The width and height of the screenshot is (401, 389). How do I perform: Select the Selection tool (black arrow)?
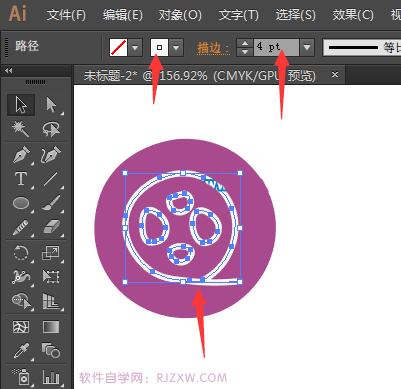tap(21, 105)
